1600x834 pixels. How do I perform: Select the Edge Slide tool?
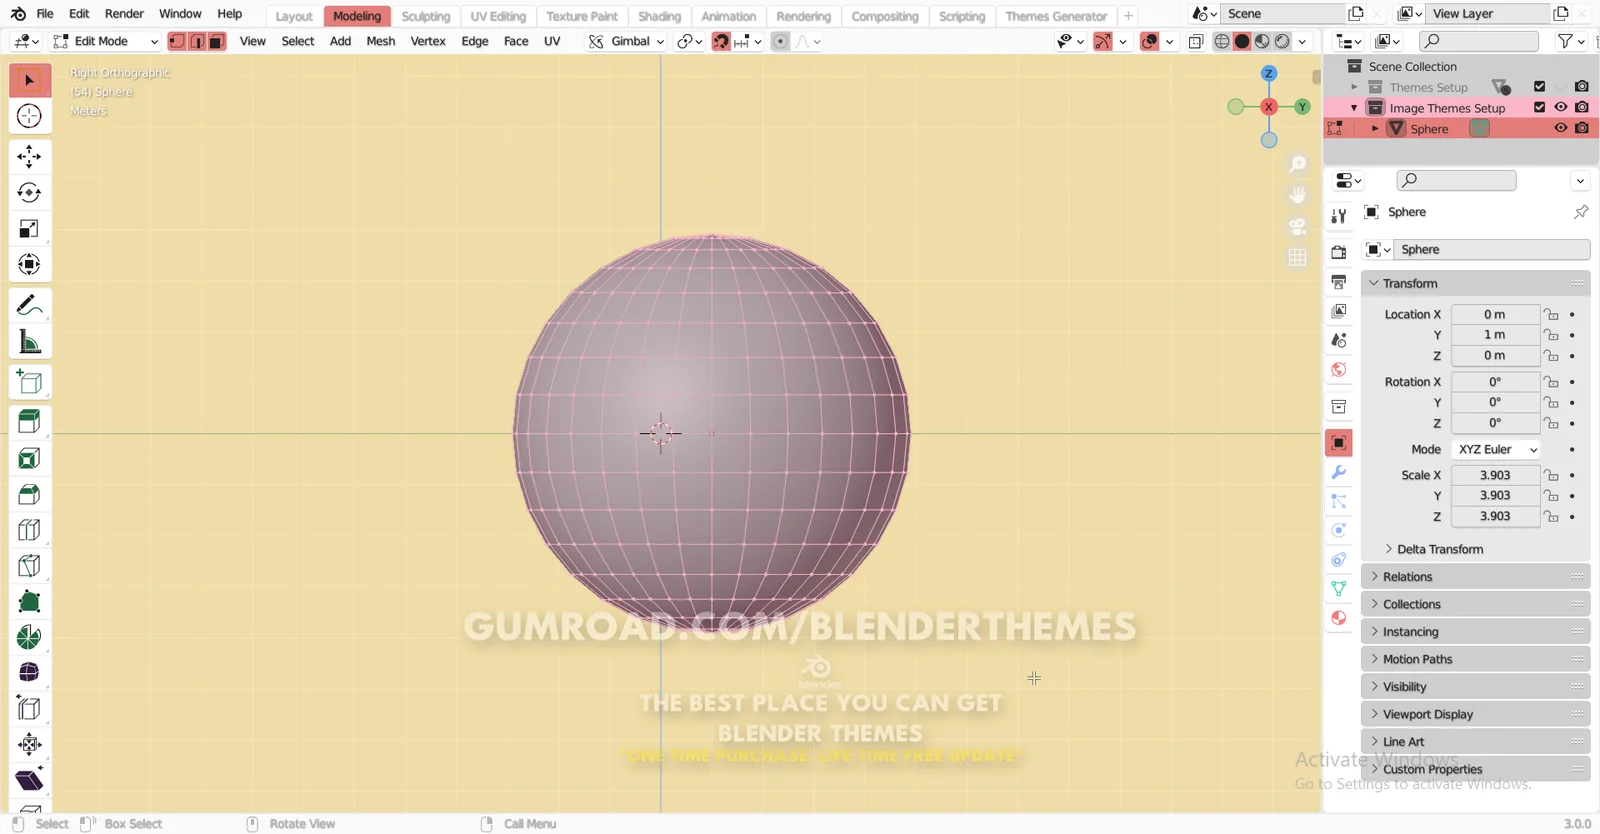[29, 708]
